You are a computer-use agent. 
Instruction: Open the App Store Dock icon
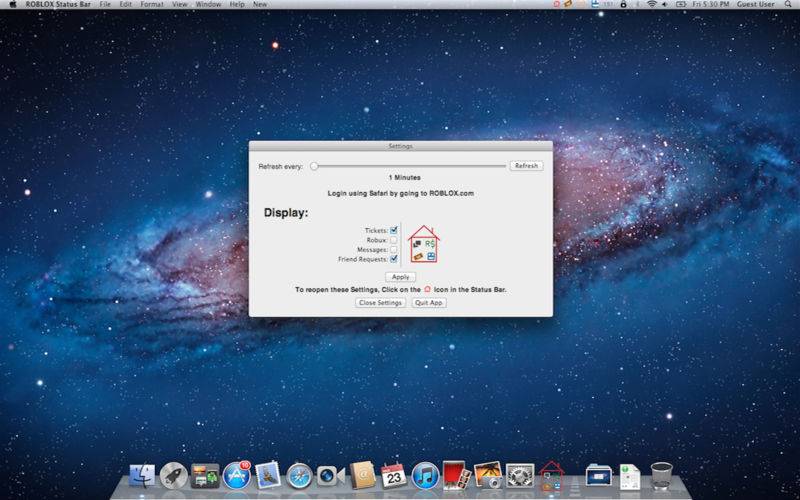237,476
